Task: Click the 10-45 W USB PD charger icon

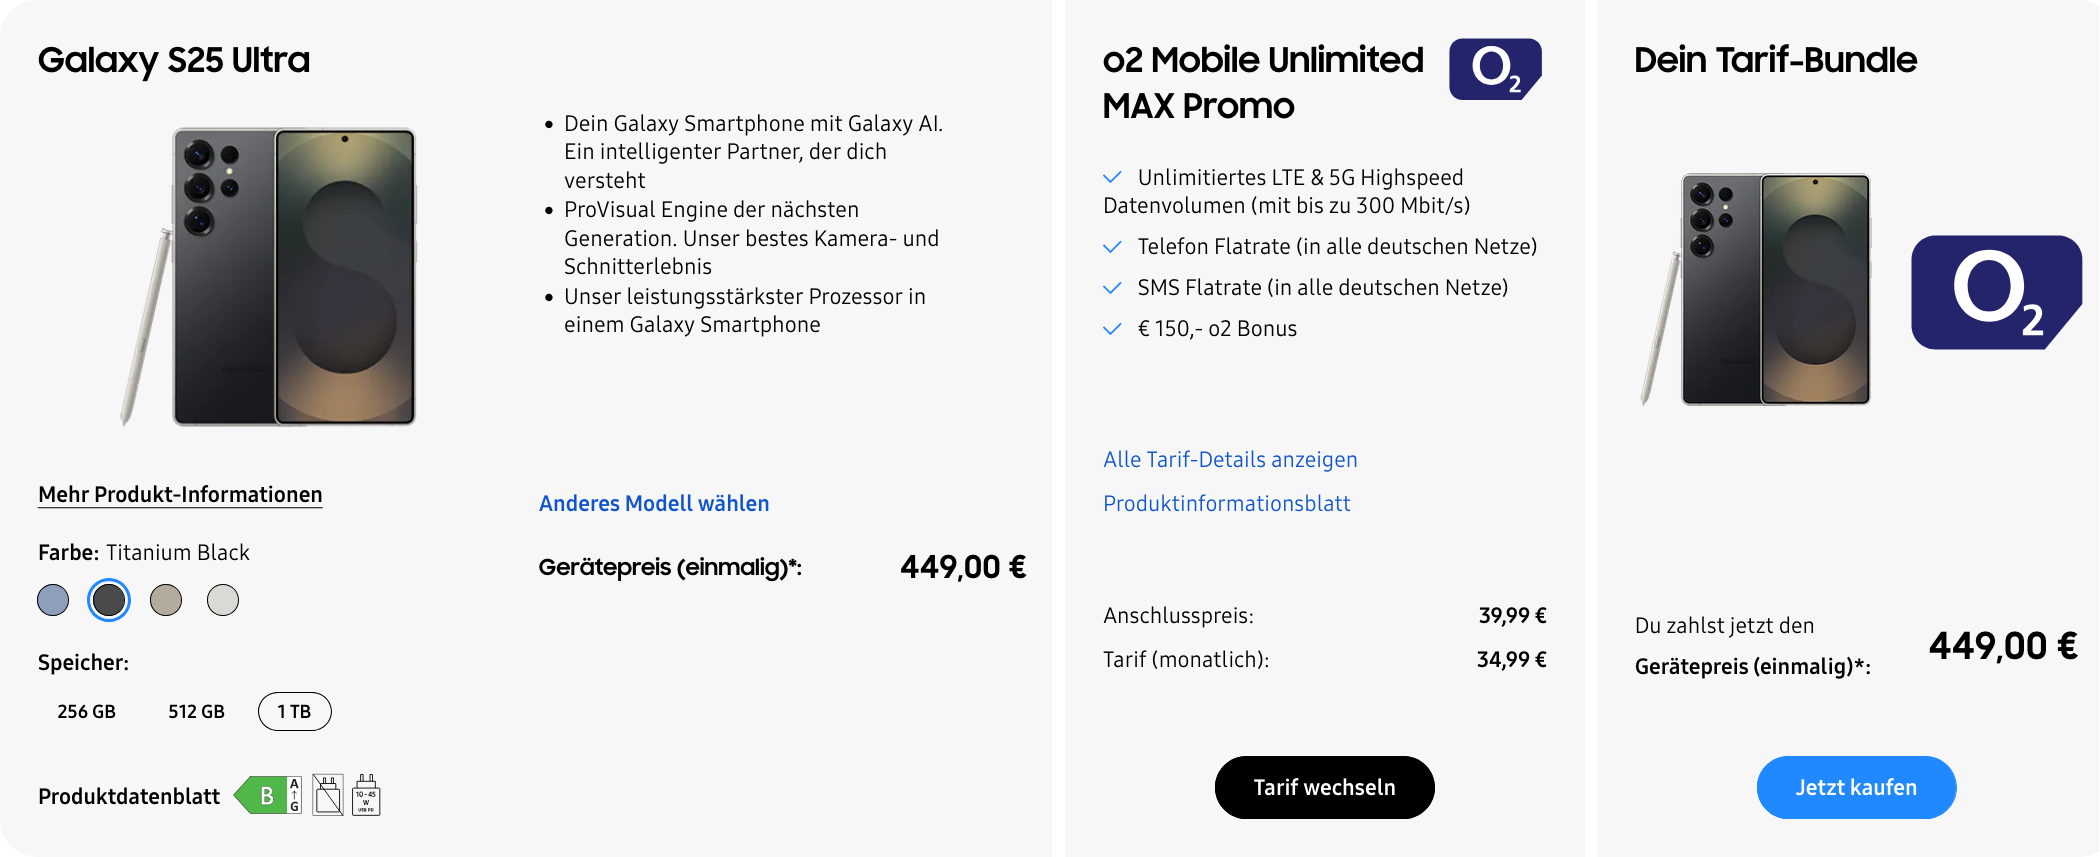Action: [366, 796]
